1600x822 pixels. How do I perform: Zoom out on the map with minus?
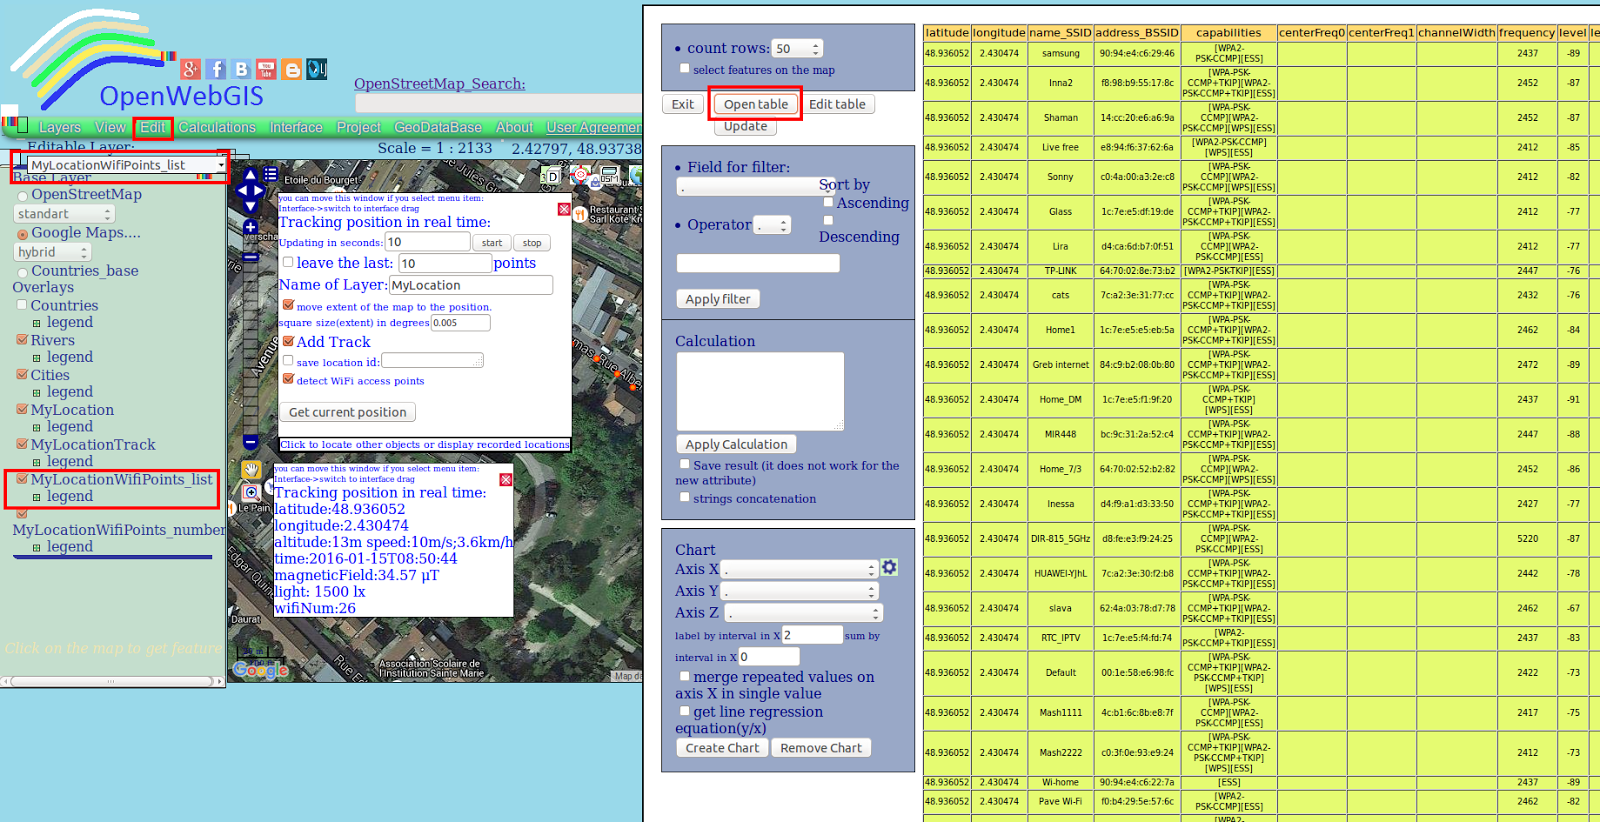[x=250, y=442]
